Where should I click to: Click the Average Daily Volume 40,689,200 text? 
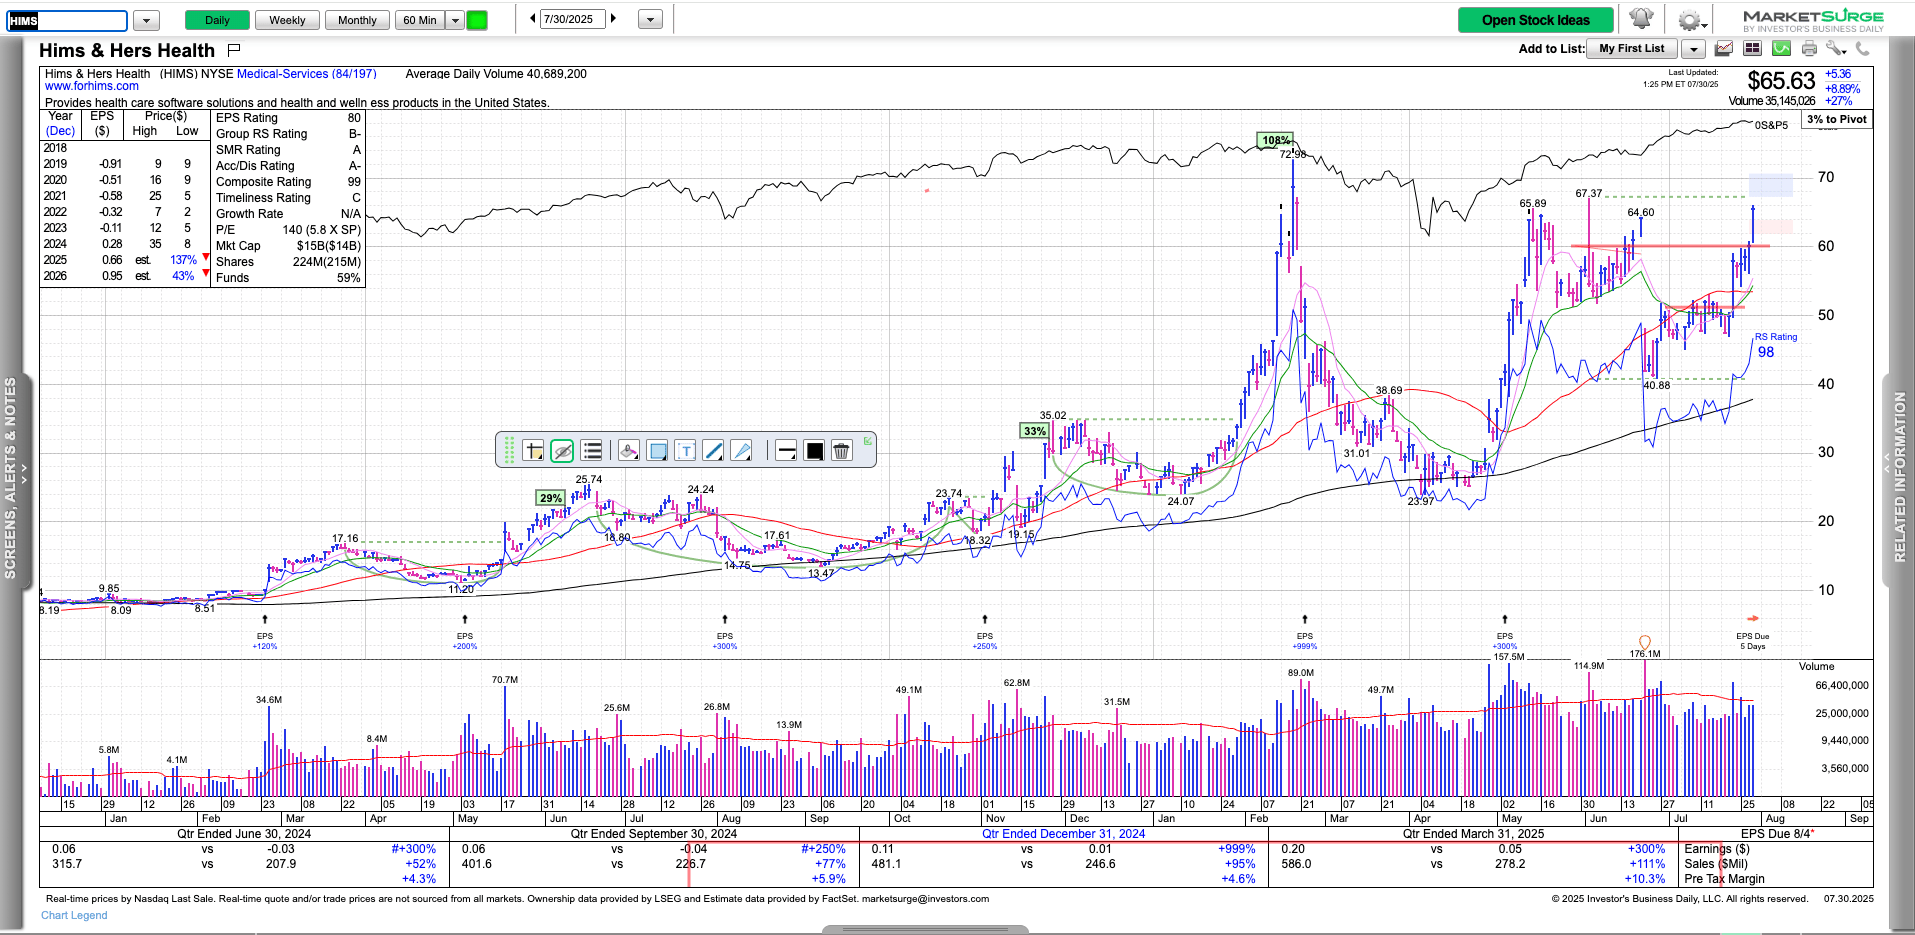(x=496, y=74)
